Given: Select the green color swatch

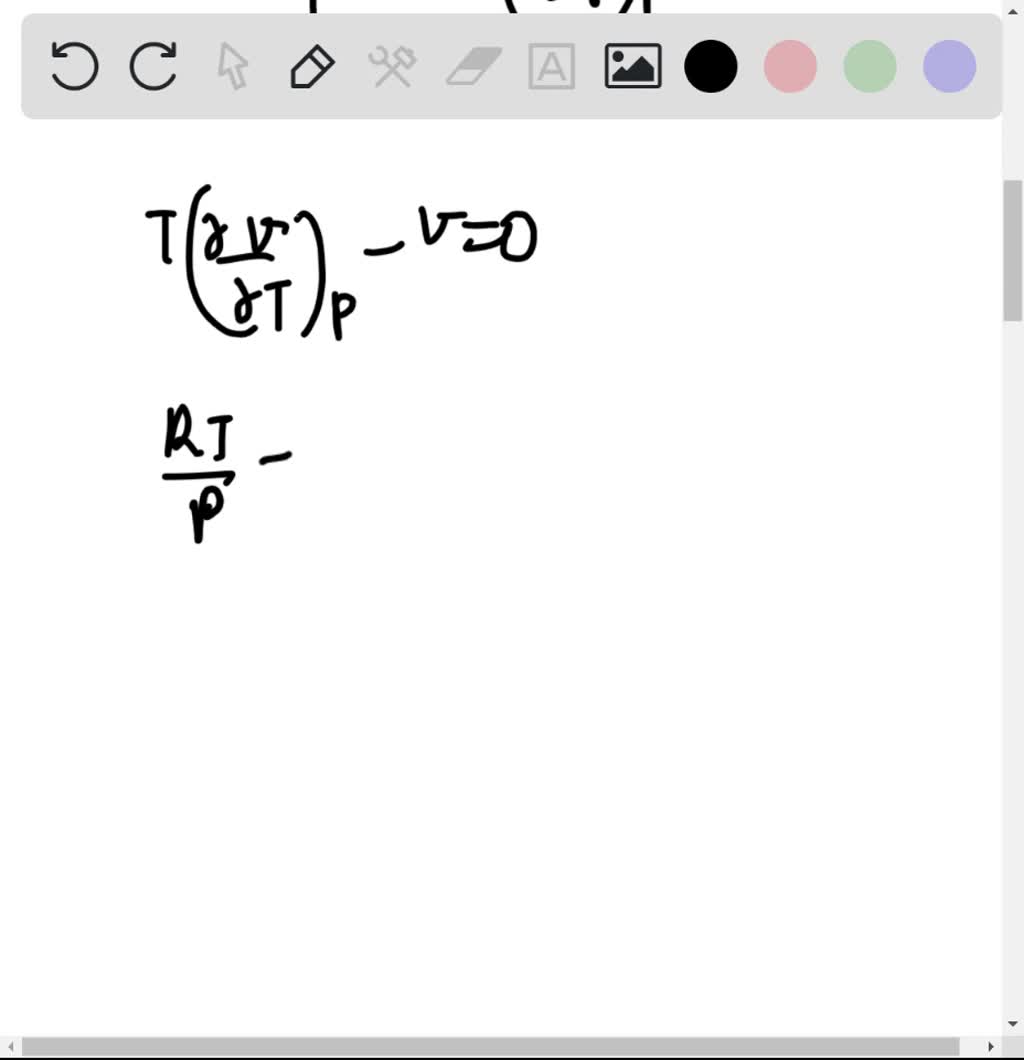Looking at the screenshot, I should point(868,66).
